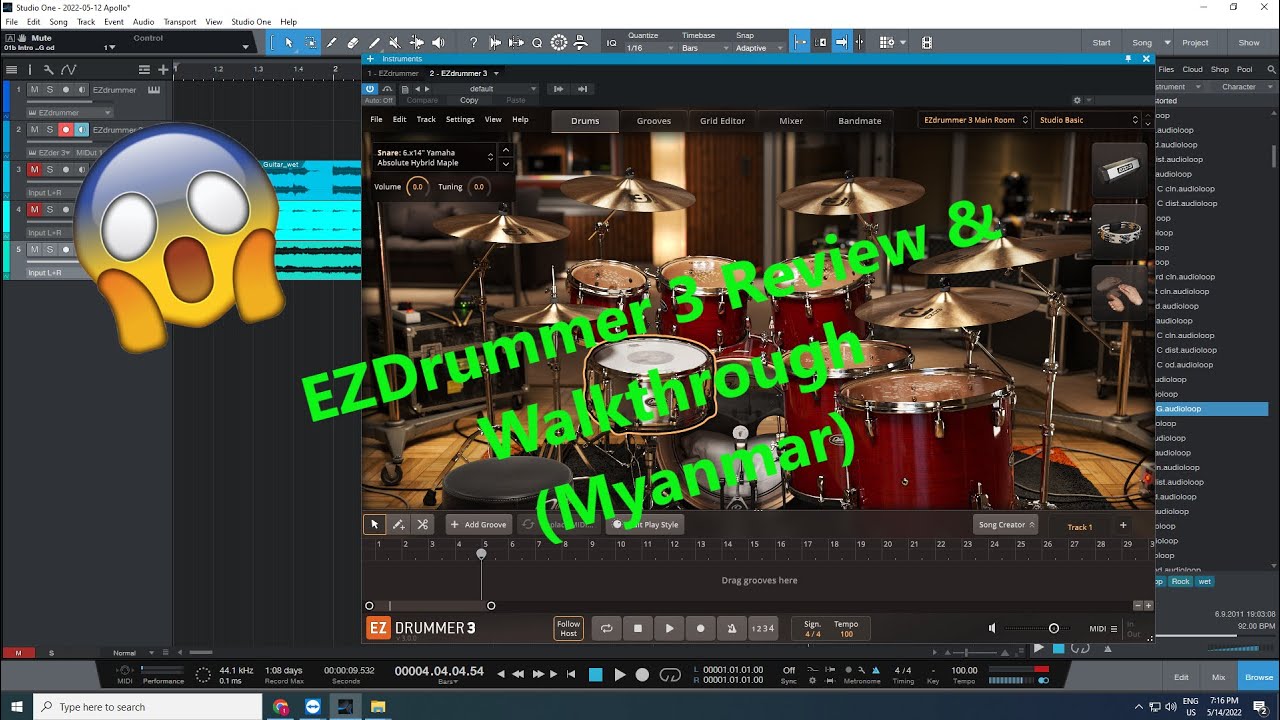
Task: Disable record arm on track 2
Action: [66, 130]
